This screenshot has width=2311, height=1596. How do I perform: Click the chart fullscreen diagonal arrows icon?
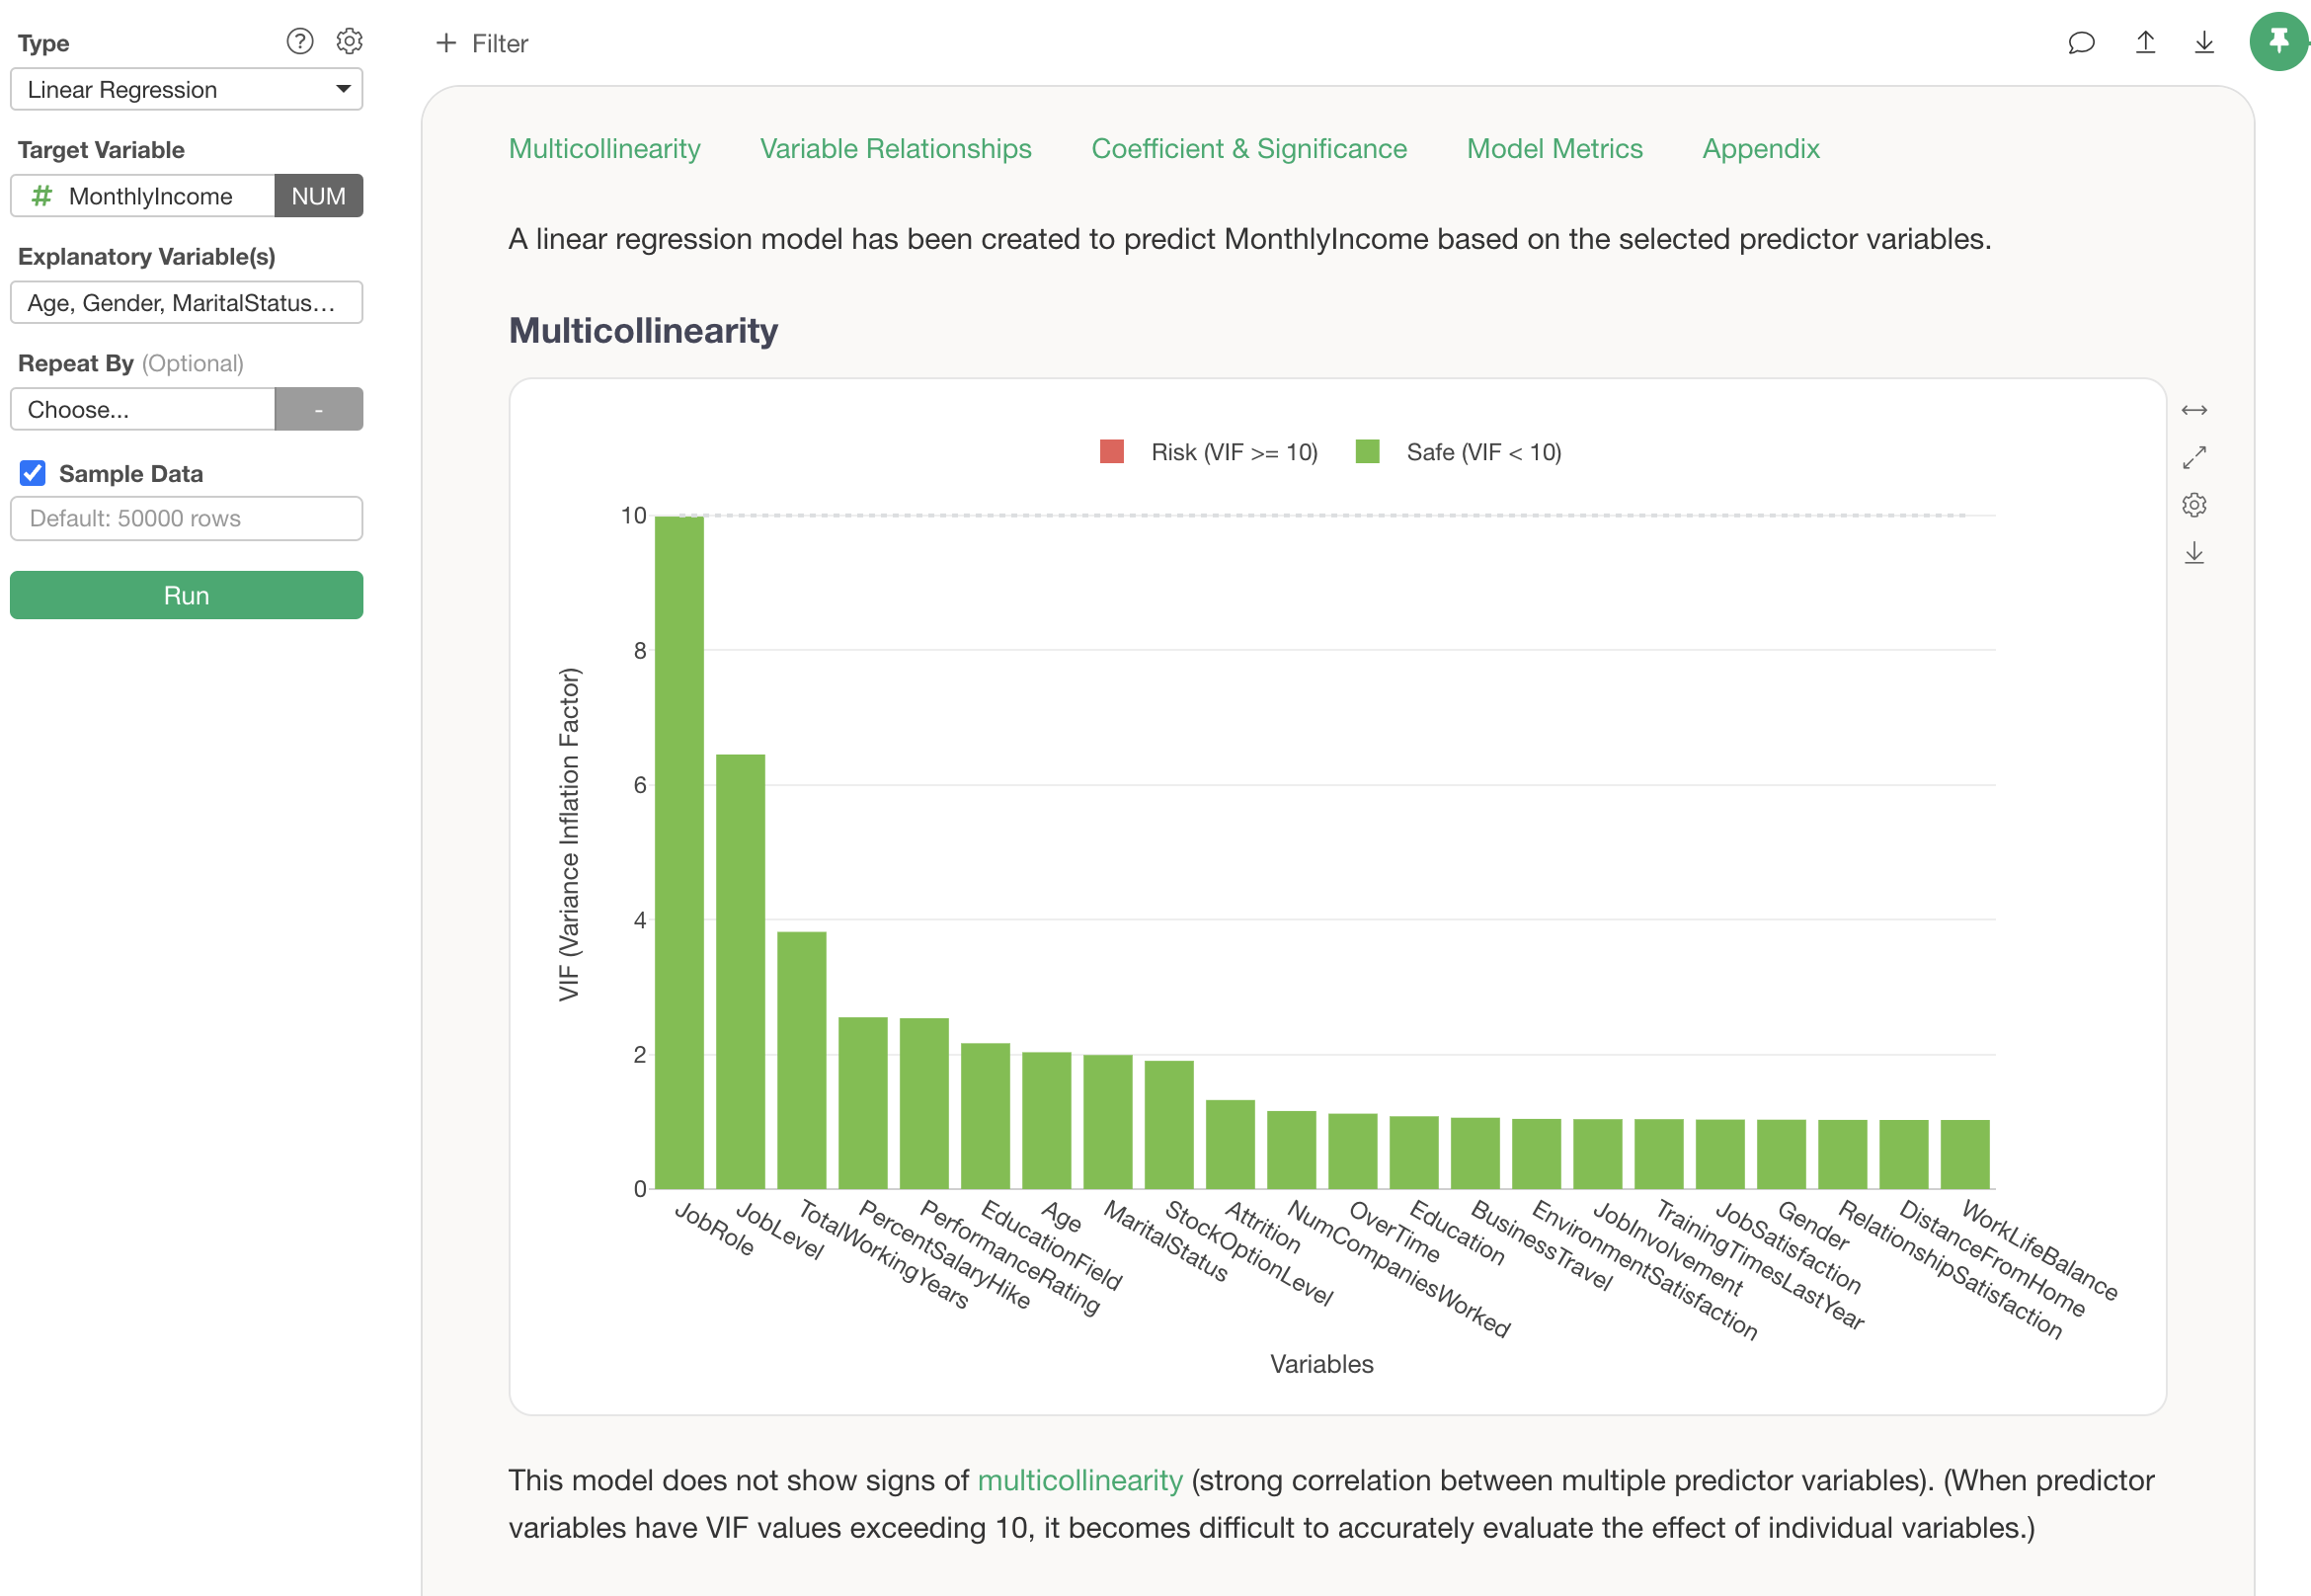(x=2194, y=458)
